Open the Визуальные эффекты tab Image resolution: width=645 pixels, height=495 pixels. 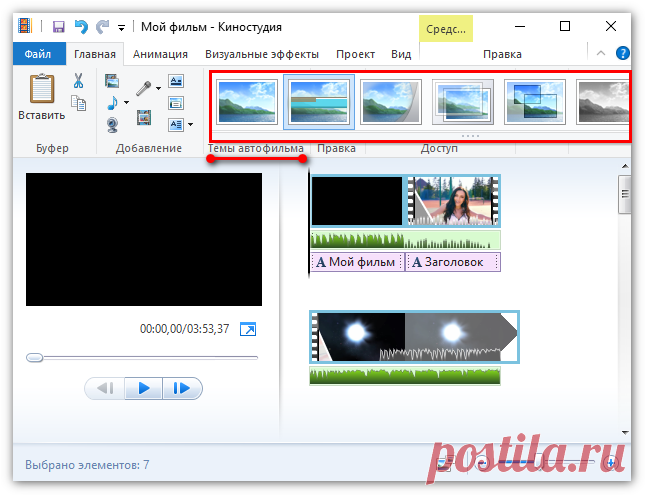click(x=262, y=54)
